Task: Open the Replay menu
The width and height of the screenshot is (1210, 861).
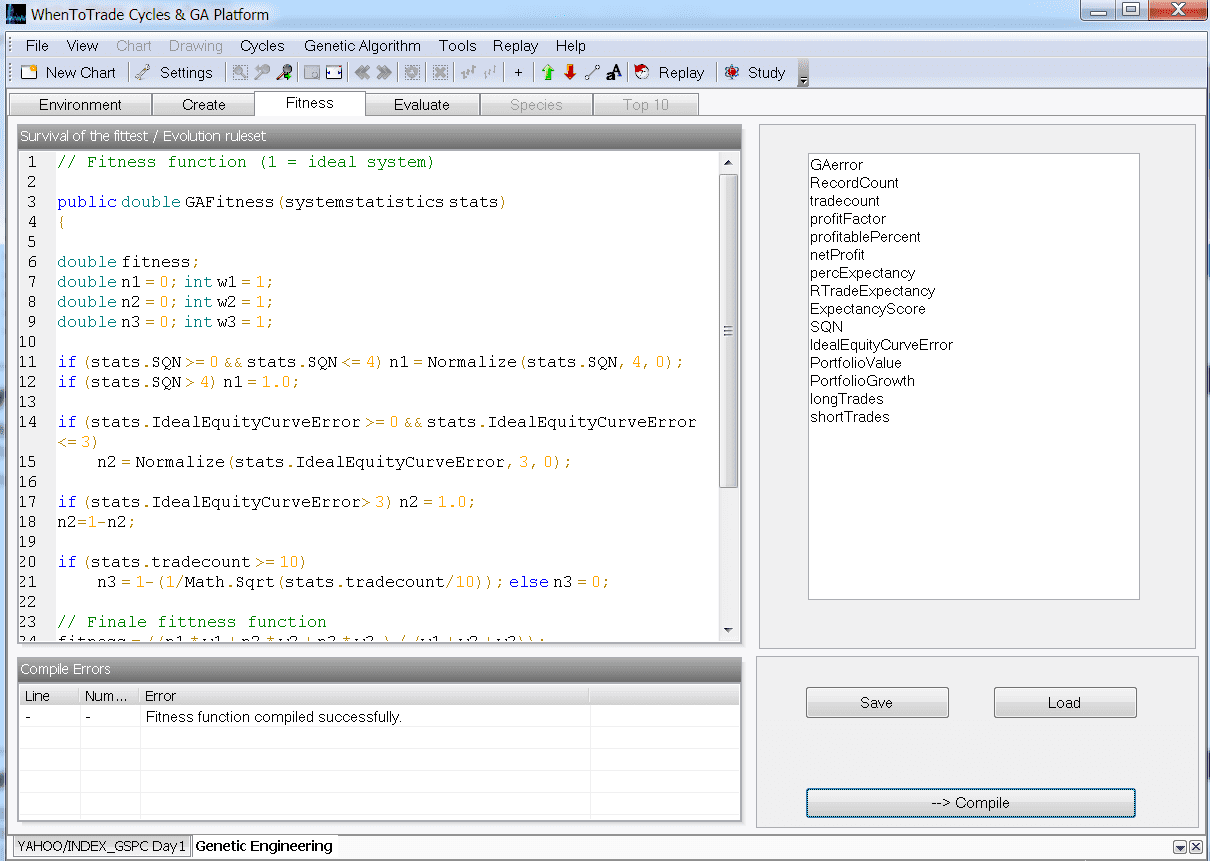Action: pyautogui.click(x=516, y=46)
